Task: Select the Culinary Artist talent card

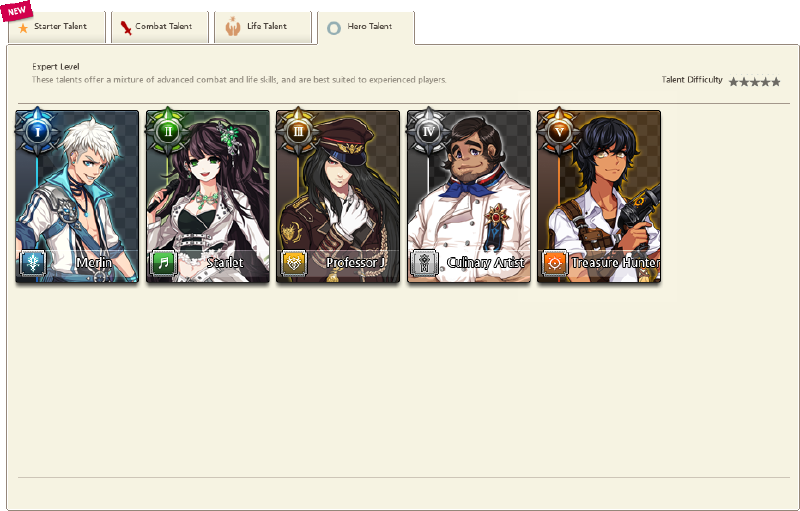Action: [468, 196]
